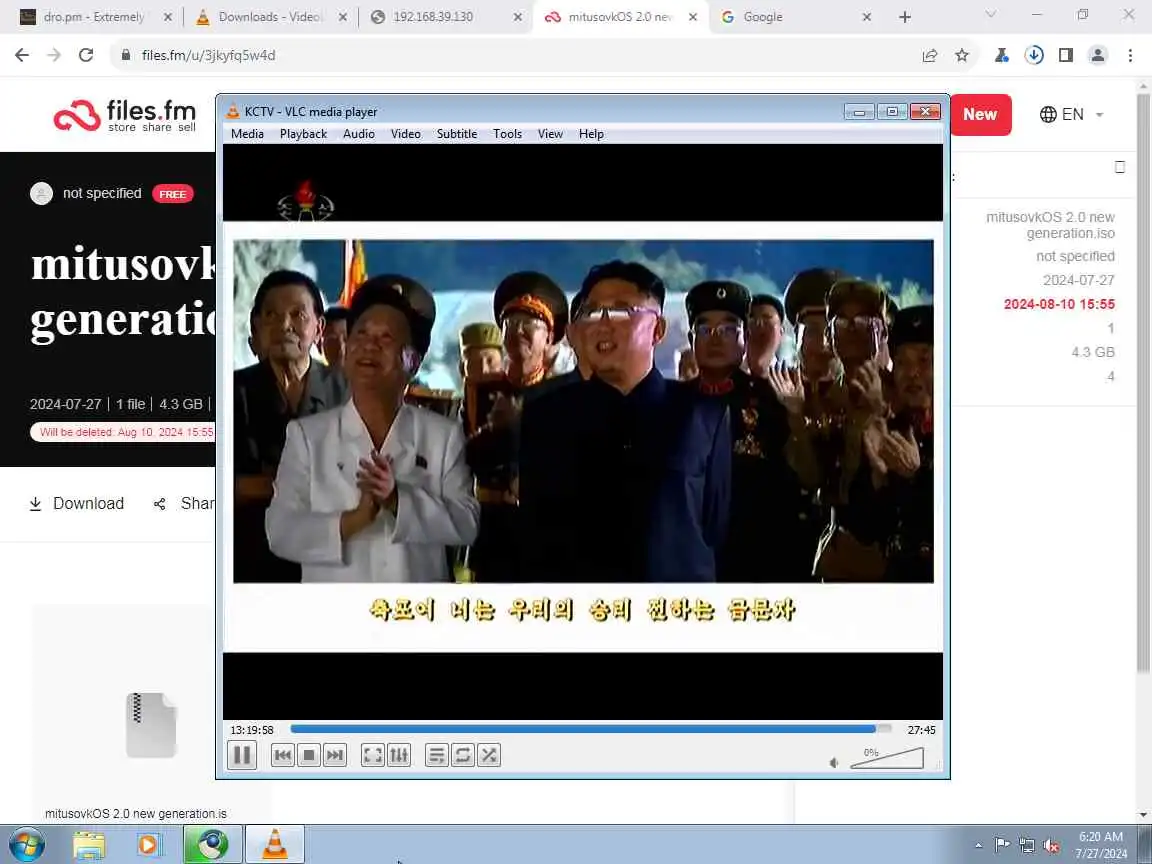Toggle VLC loop mode

(x=463, y=755)
